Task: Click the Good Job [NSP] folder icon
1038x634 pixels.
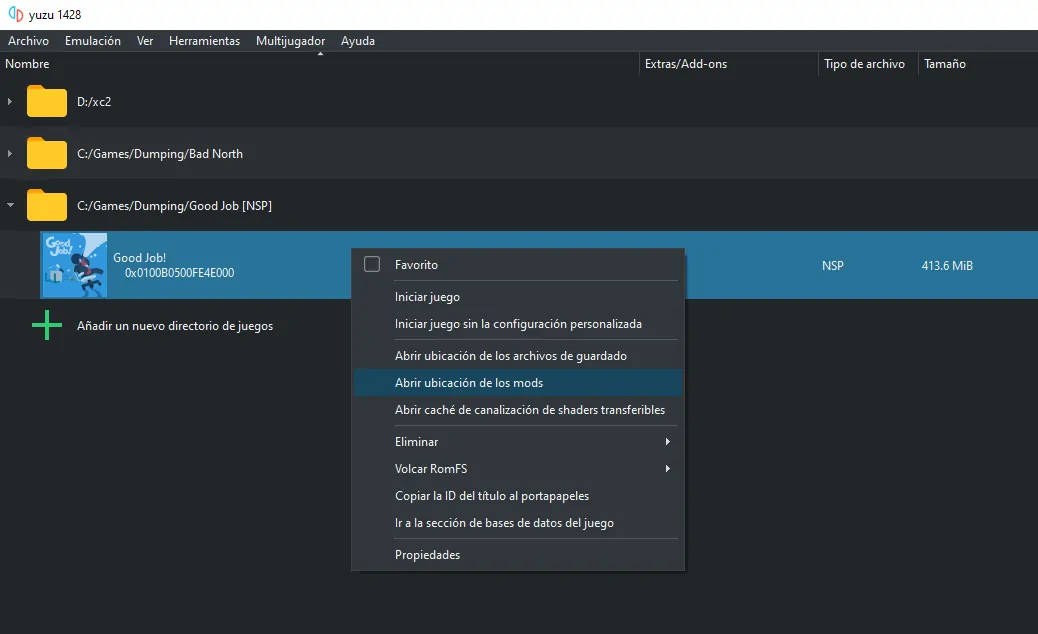Action: pos(47,206)
